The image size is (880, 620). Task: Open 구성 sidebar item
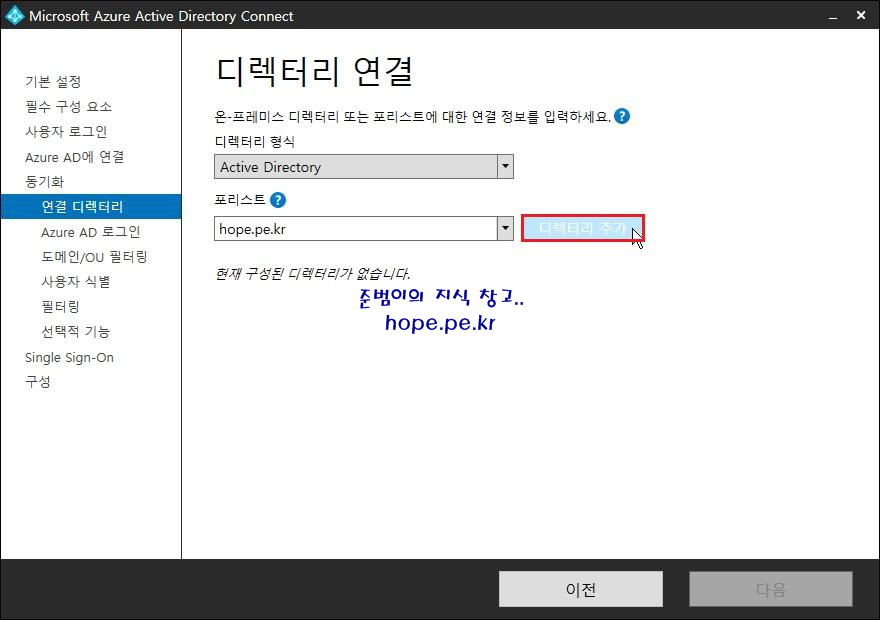pos(38,382)
